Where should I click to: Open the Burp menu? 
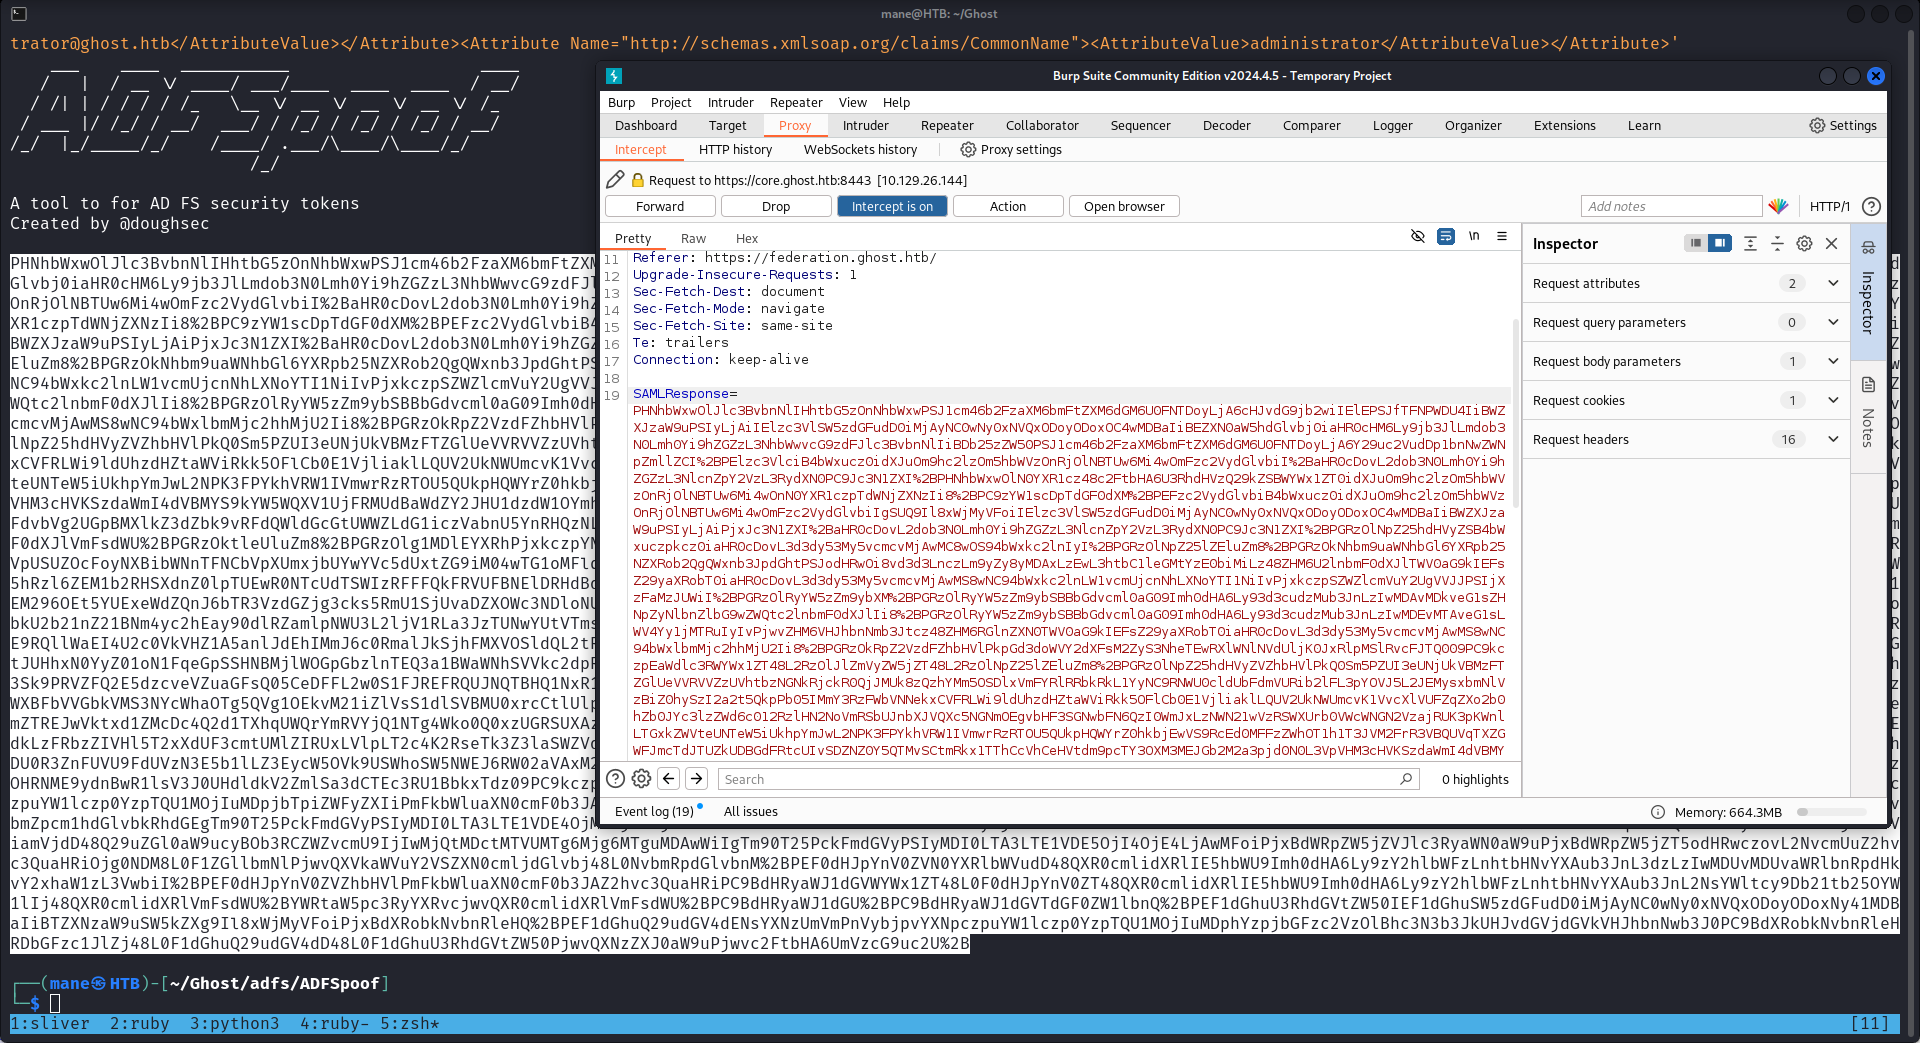click(621, 102)
